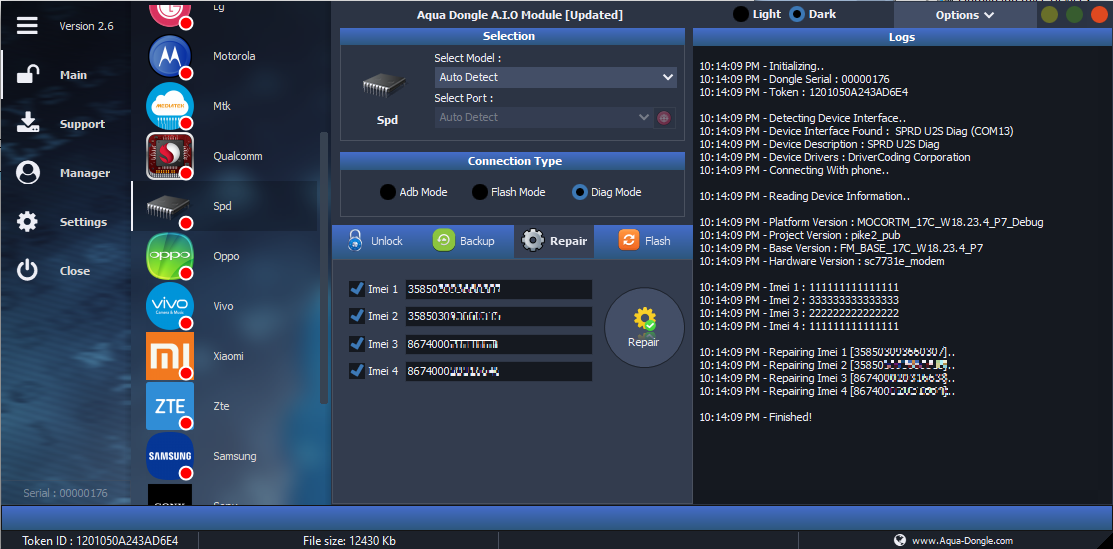Screen dimensions: 1113x549
Task: Select the Adb Mode radio button
Action: click(388, 192)
